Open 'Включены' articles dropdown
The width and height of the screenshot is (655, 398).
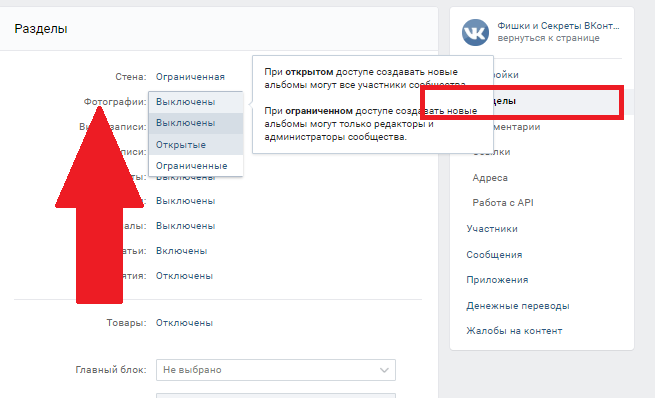pos(181,251)
